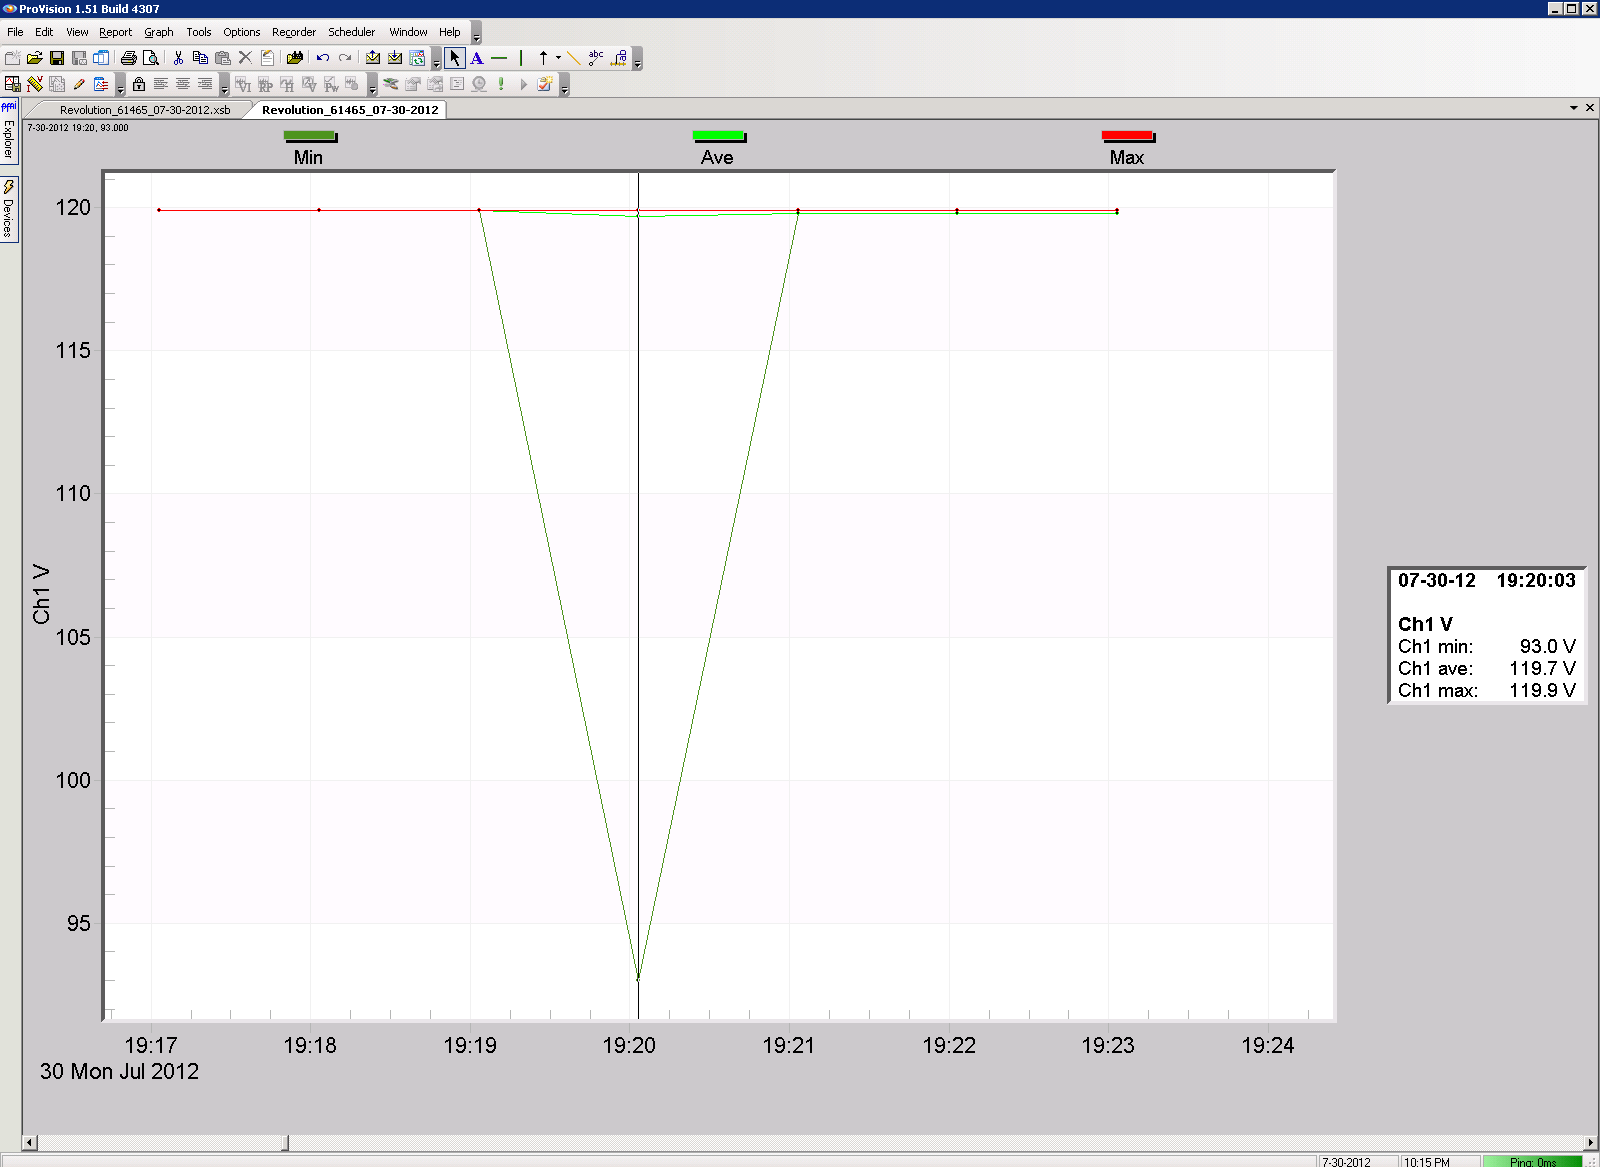This screenshot has height=1167, width=1600.
Task: Select the pointer arrow tool
Action: (455, 58)
